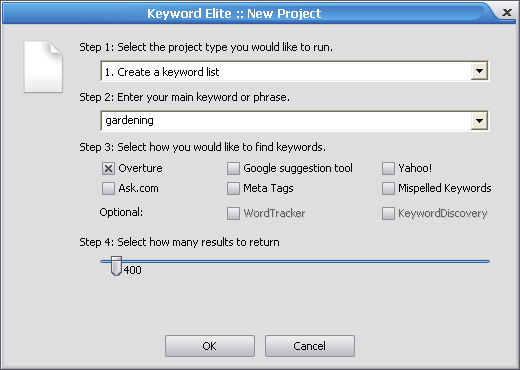Select the Mispelled Keywords checkbox

[388, 189]
